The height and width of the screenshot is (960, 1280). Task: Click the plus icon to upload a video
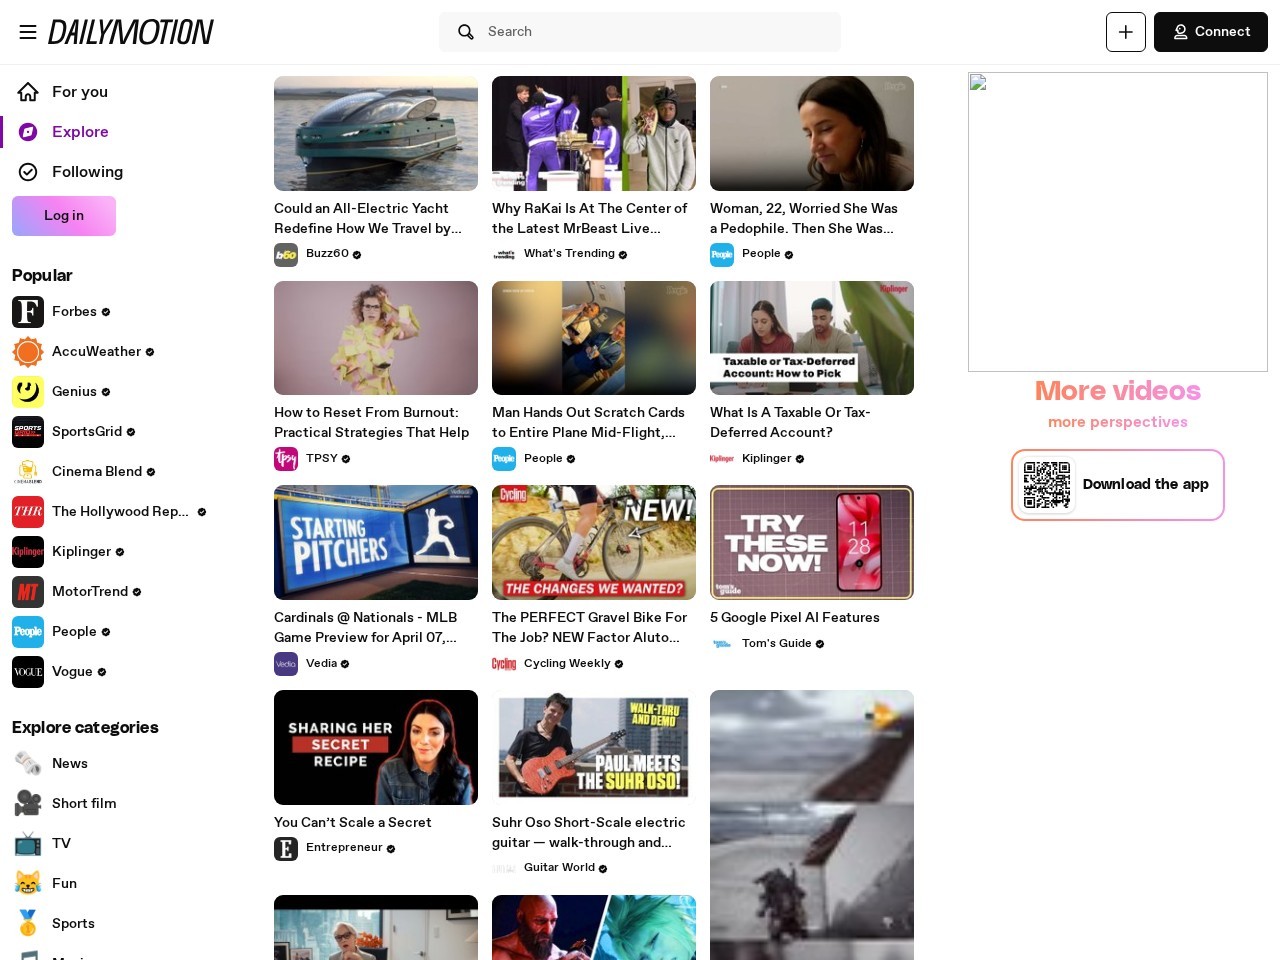(x=1125, y=32)
